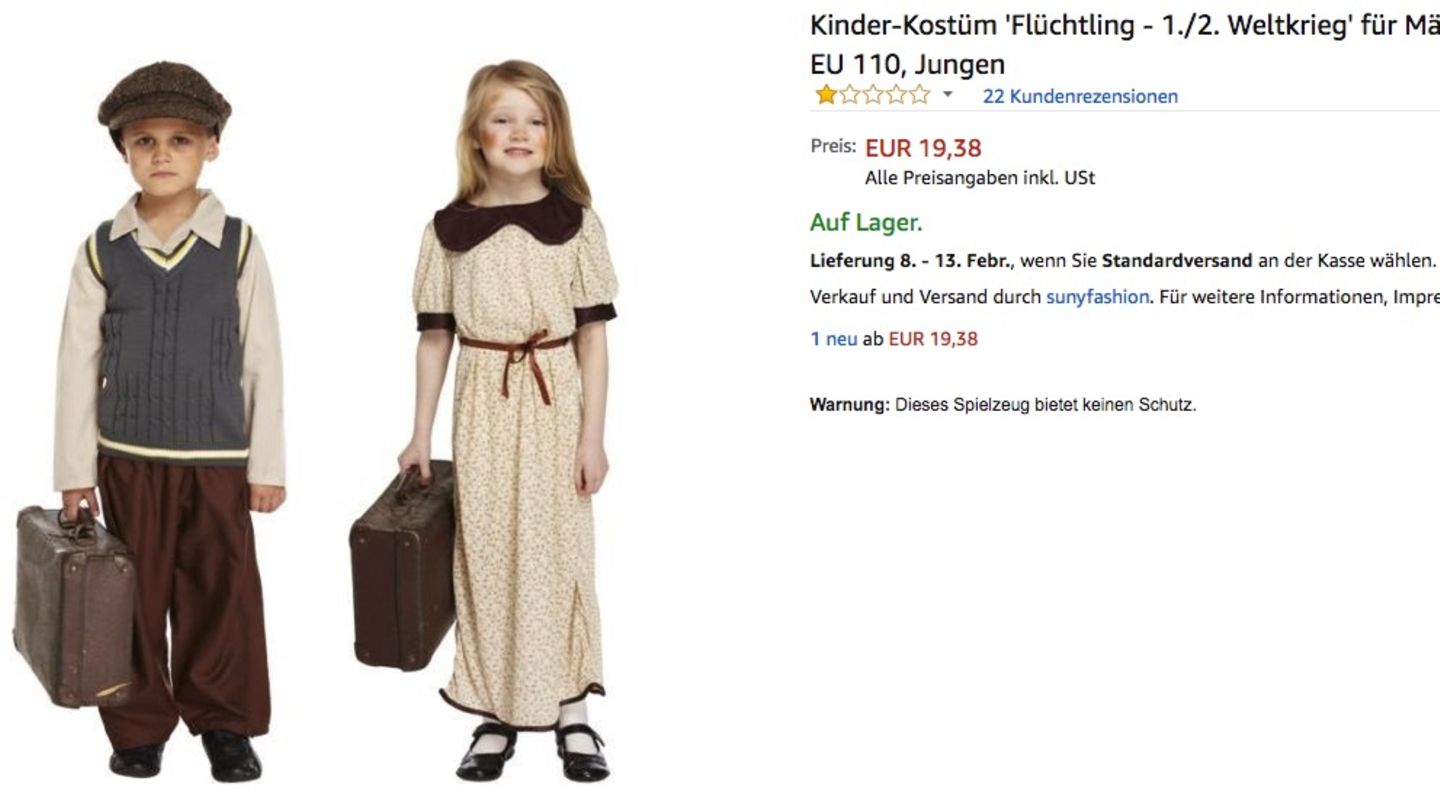Click the fifth empty rating star

pos(918,95)
